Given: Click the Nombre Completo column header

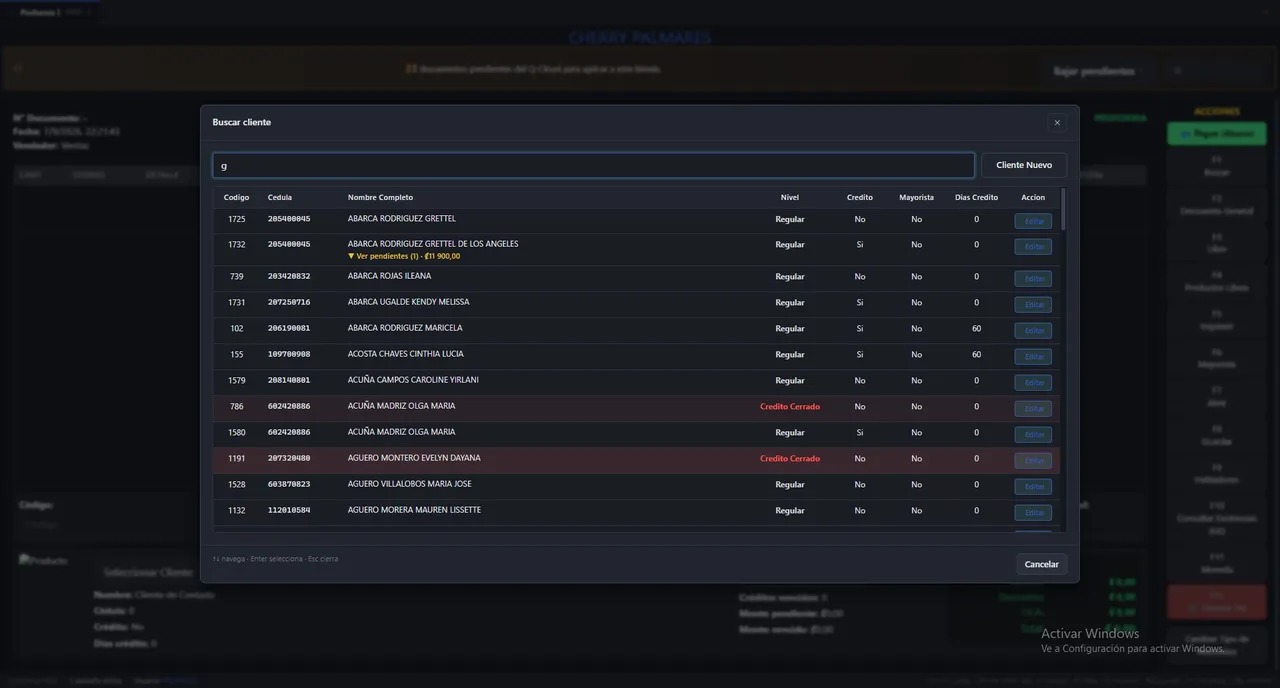Looking at the screenshot, I should pyautogui.click(x=380, y=197).
